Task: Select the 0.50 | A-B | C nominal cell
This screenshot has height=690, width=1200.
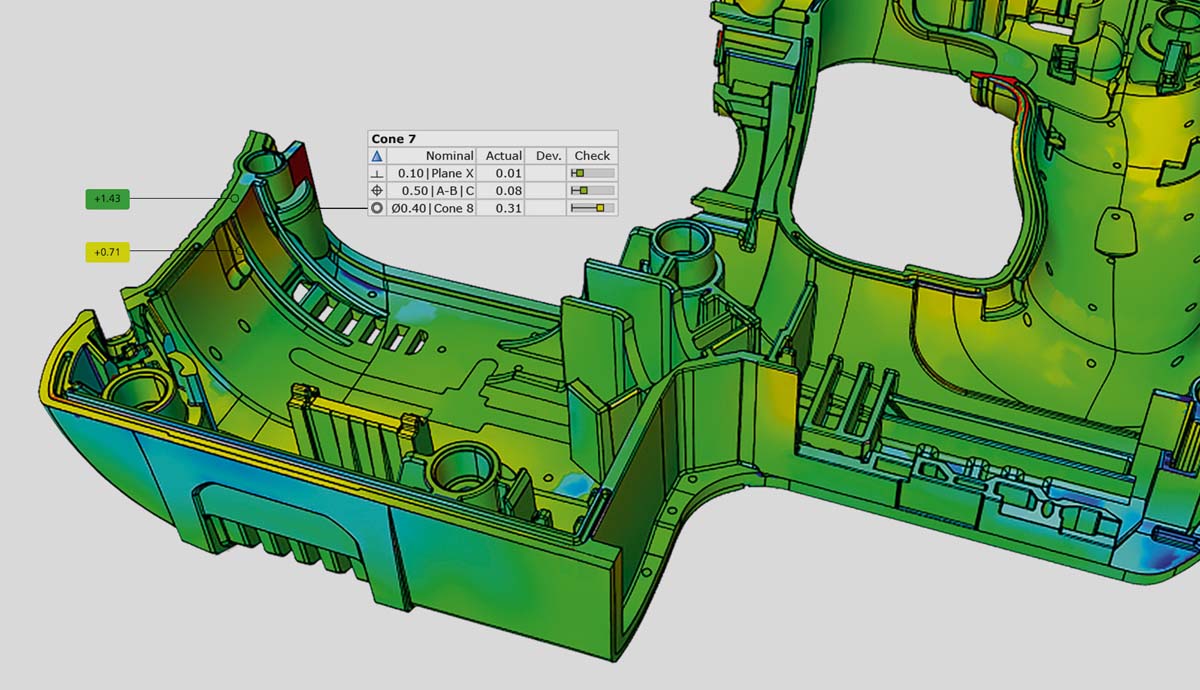Action: point(435,190)
